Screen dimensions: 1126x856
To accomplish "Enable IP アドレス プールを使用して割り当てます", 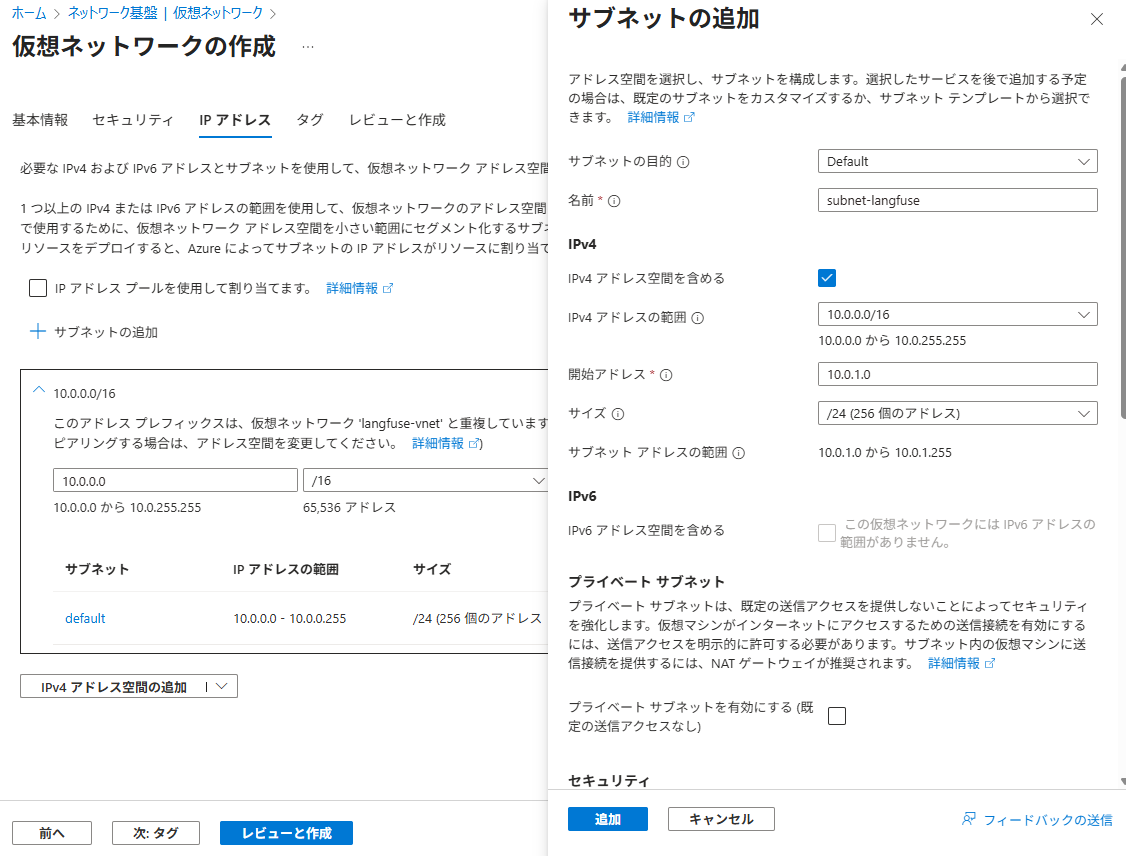I will [x=37, y=288].
